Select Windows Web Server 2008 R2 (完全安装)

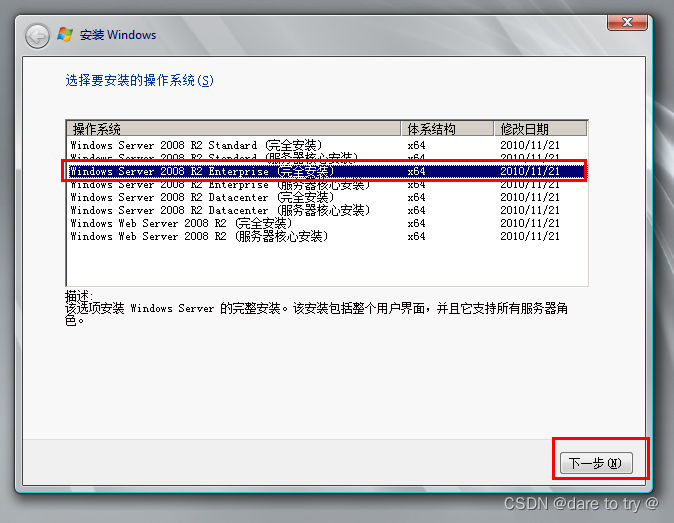[x=327, y=223]
